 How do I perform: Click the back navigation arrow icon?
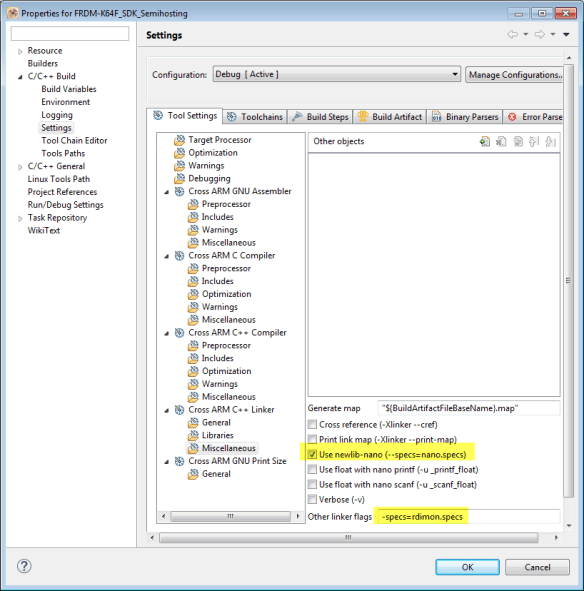click(512, 34)
